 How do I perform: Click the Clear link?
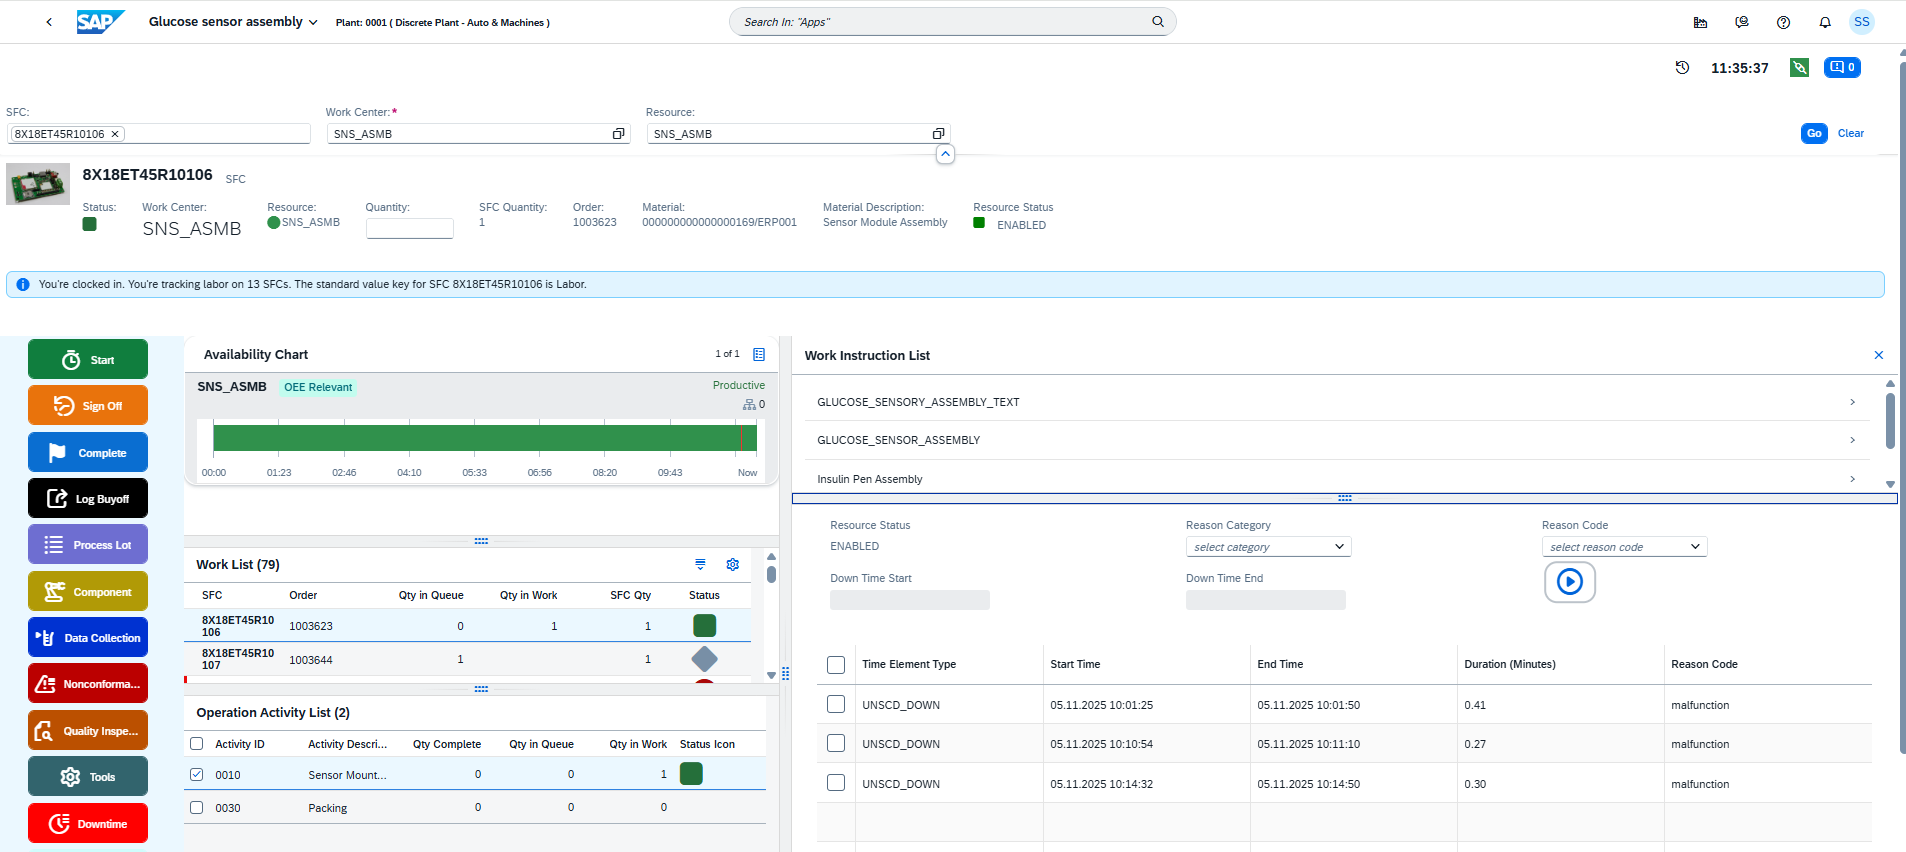1850,133
